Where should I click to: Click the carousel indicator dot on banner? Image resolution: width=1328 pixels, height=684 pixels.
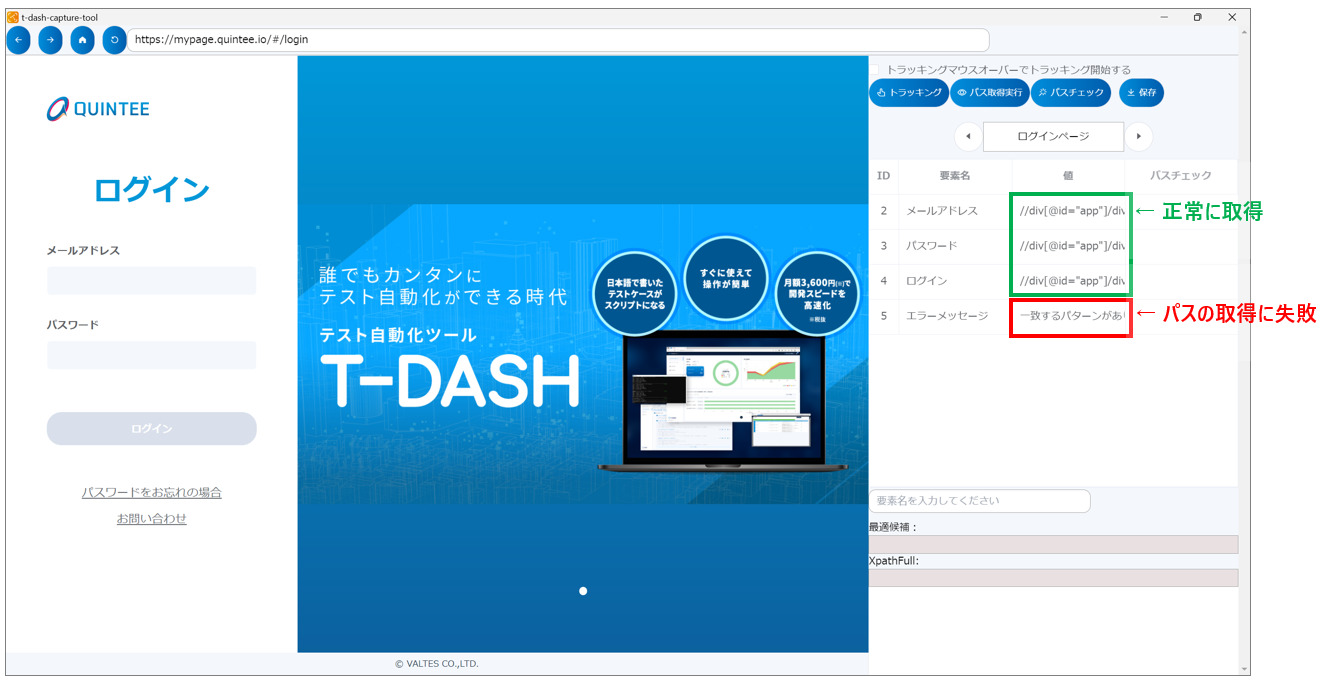tap(583, 591)
